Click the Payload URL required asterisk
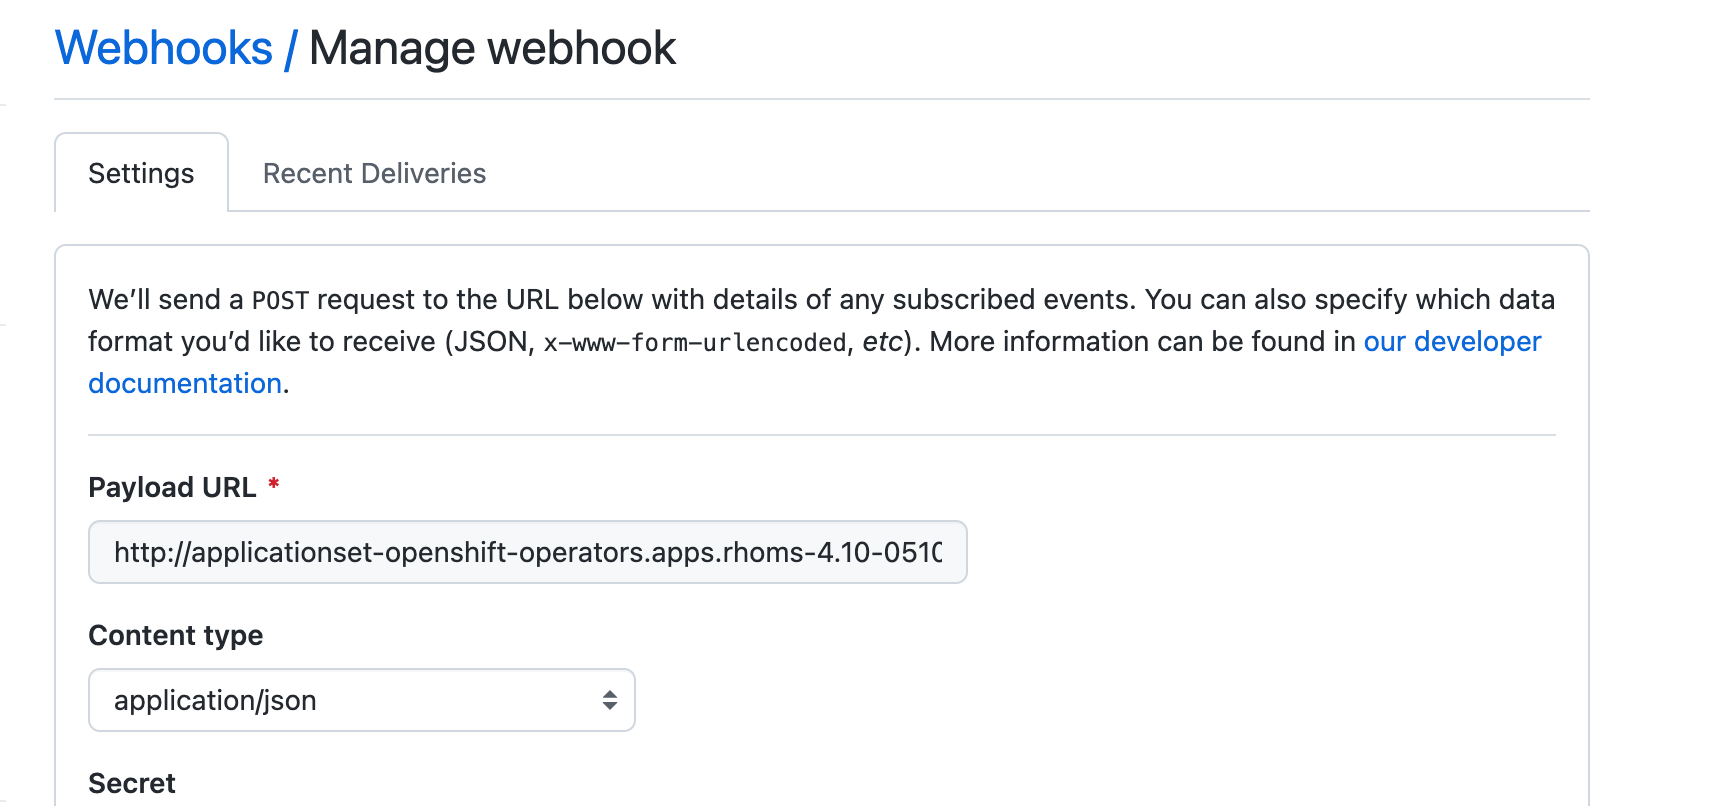 273,486
